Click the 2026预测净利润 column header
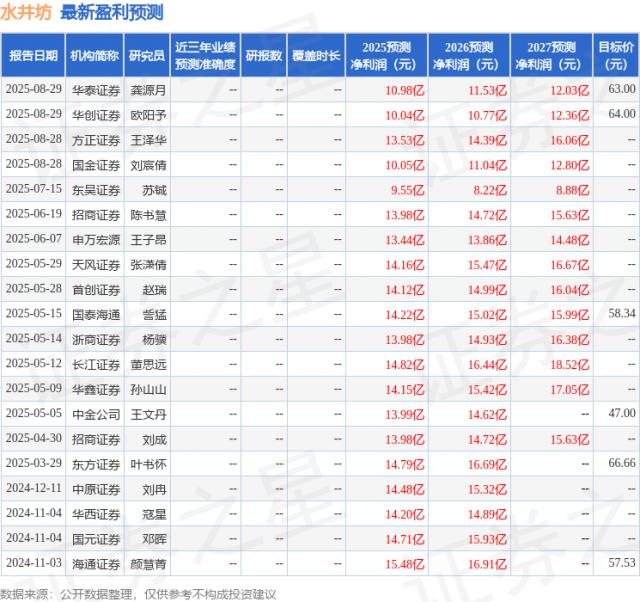The width and height of the screenshot is (640, 602). click(469, 56)
